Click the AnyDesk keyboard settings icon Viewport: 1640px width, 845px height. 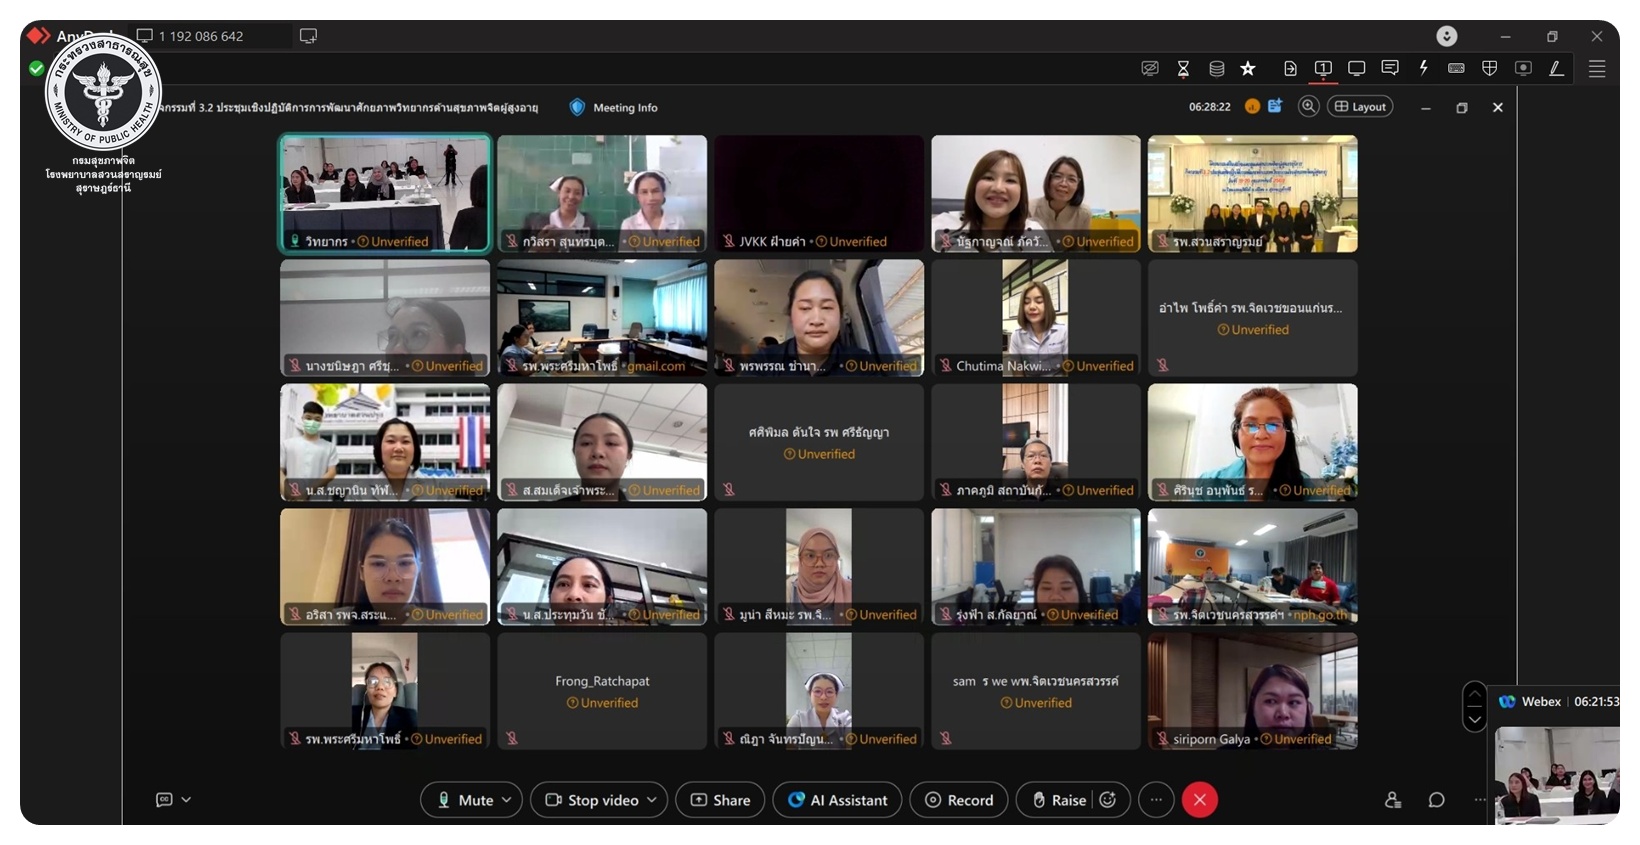[x=1456, y=68]
